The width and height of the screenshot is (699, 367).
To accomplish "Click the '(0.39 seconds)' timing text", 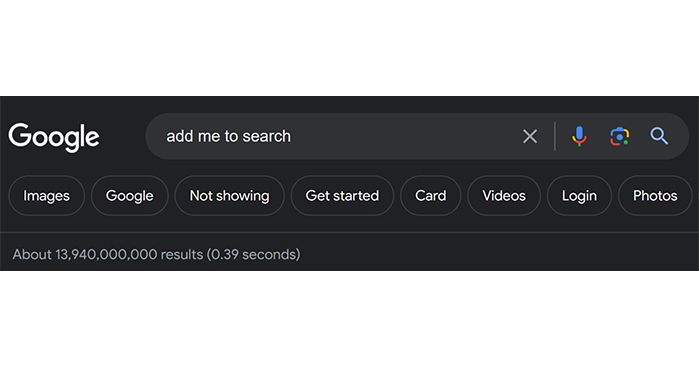I will pos(254,254).
